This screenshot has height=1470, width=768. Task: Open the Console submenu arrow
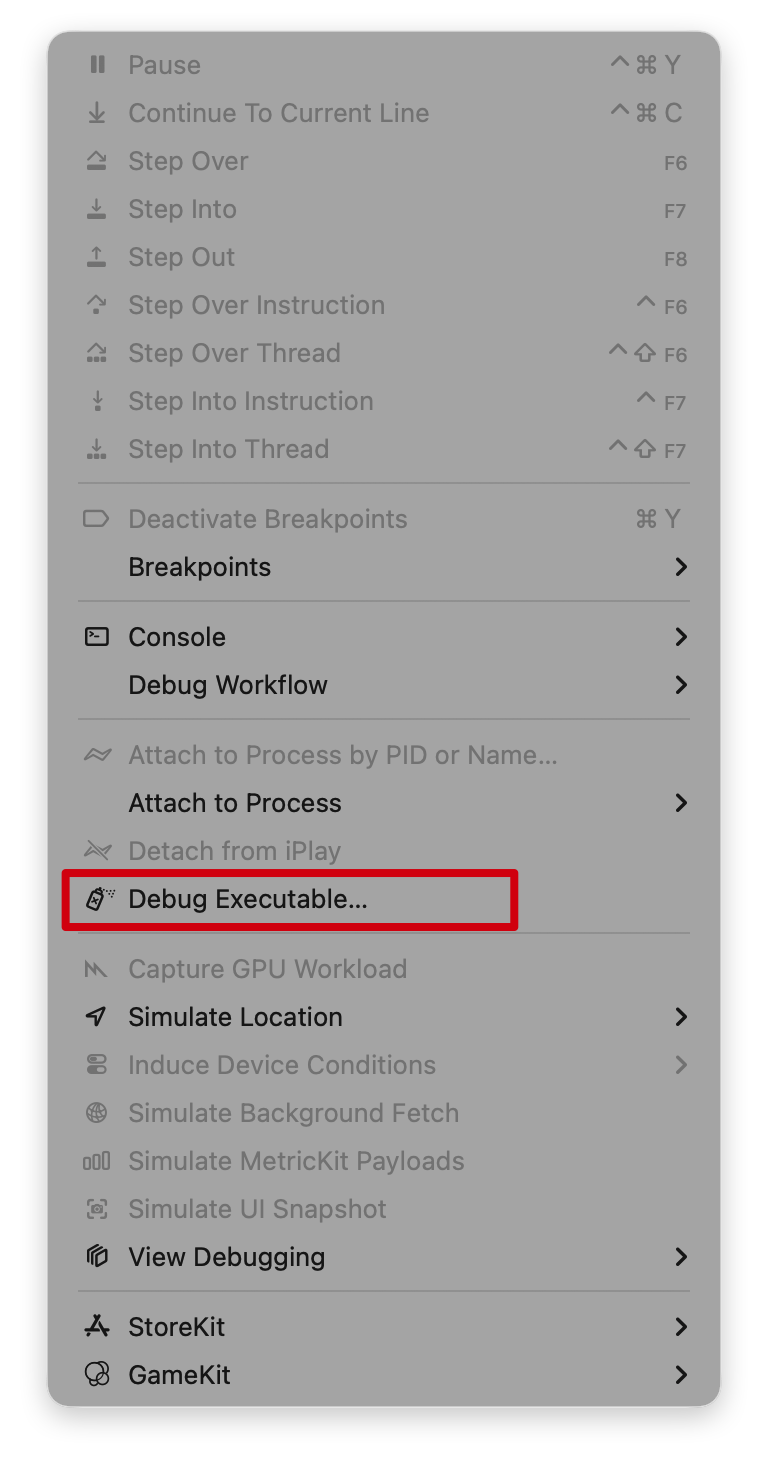coord(681,637)
